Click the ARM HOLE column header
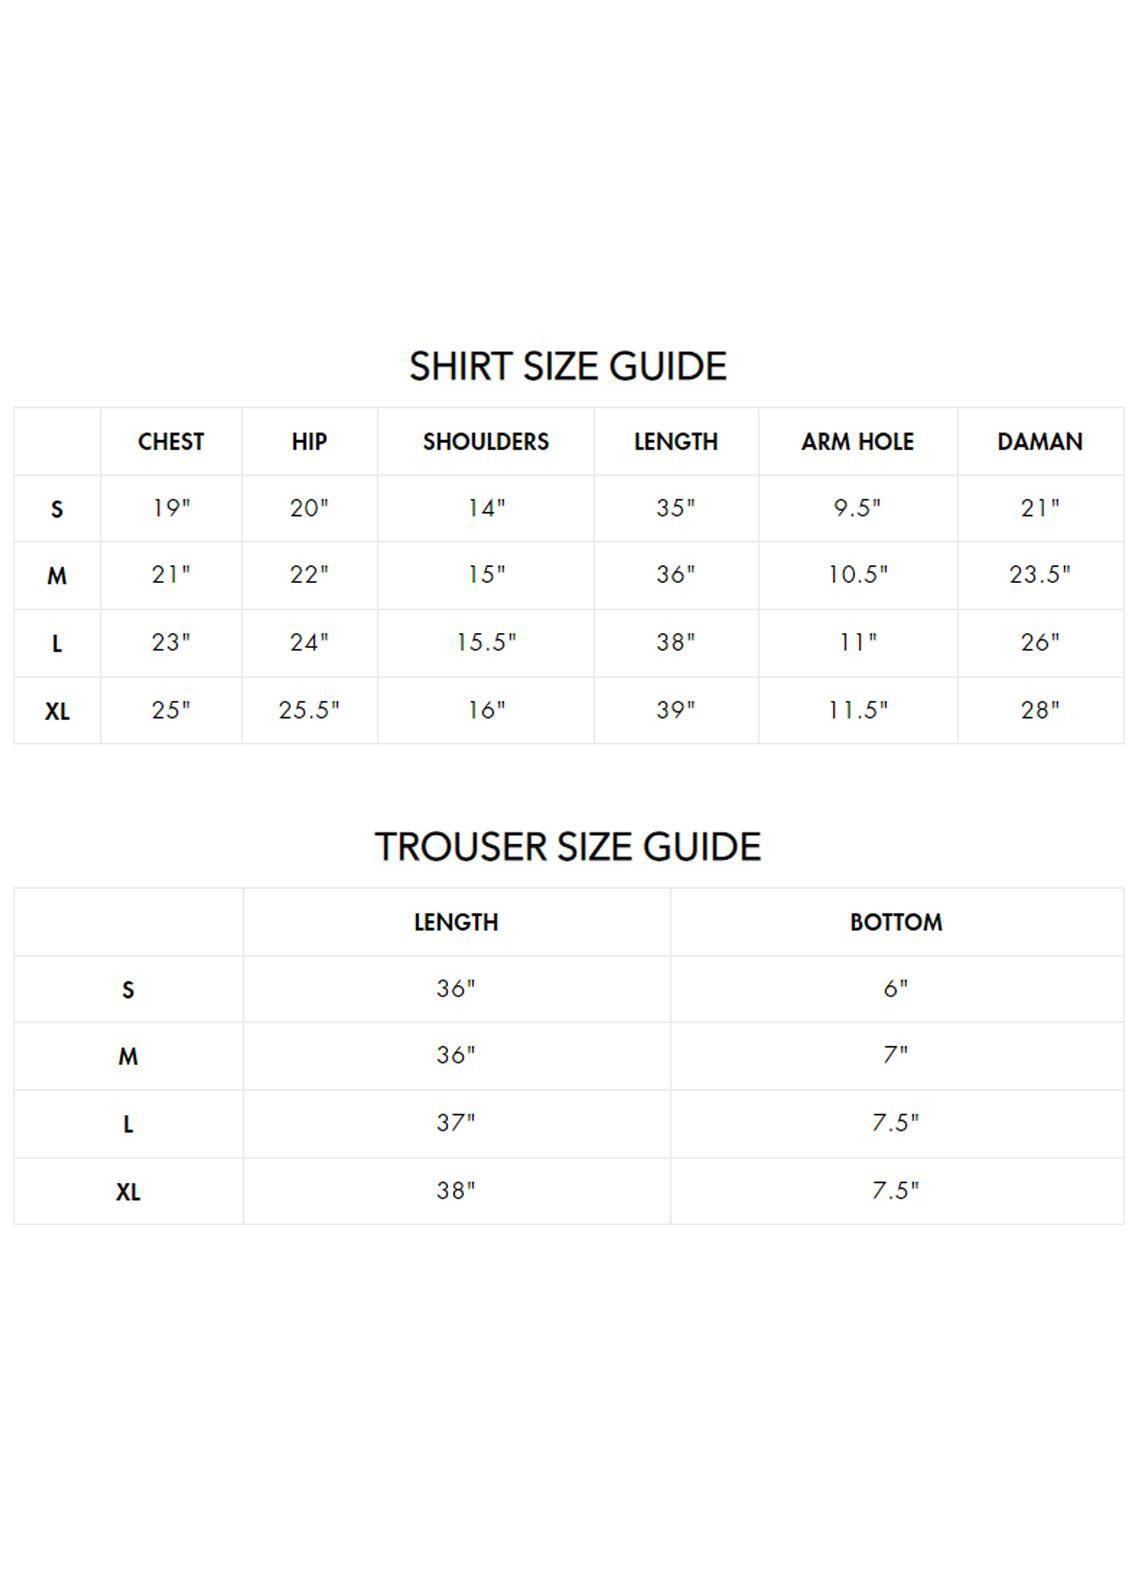The height and width of the screenshot is (1584, 1138). pyautogui.click(x=857, y=441)
